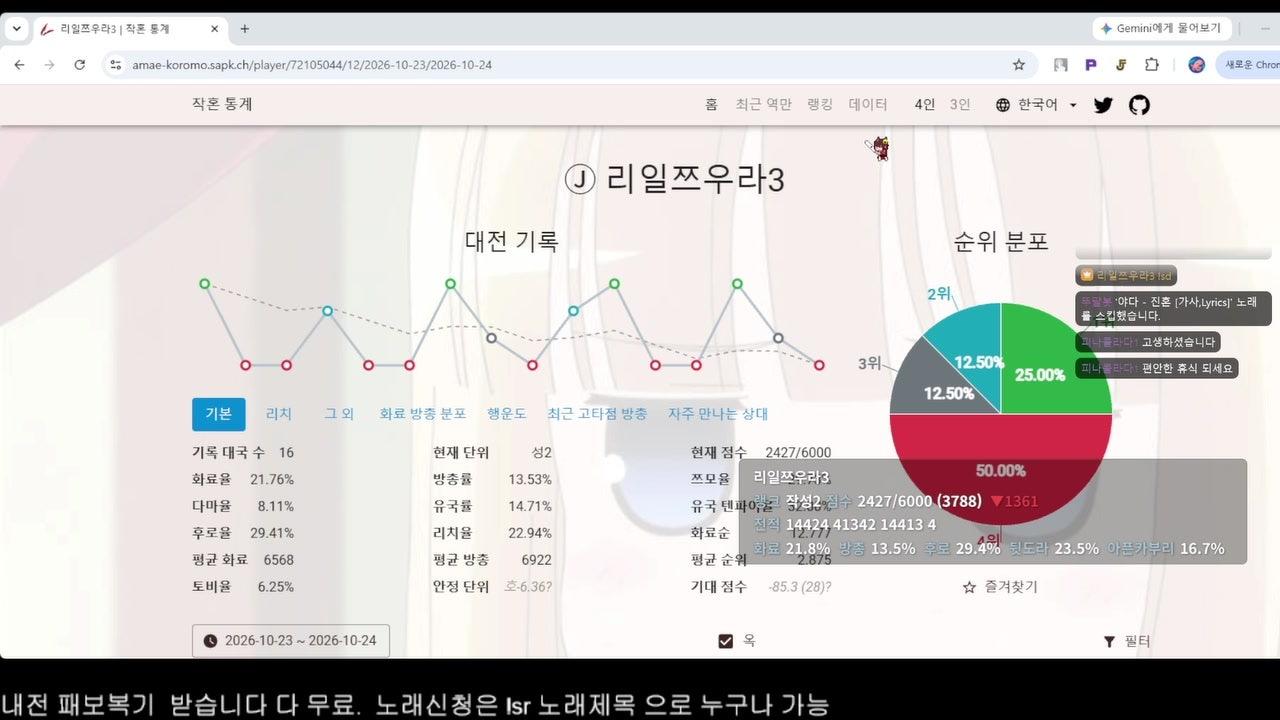
Task: Bookmark the page with the star icon
Action: (1019, 65)
